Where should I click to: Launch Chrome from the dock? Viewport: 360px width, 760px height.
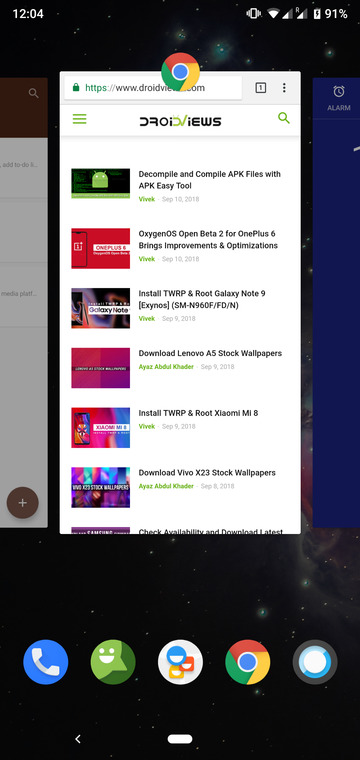tap(248, 662)
